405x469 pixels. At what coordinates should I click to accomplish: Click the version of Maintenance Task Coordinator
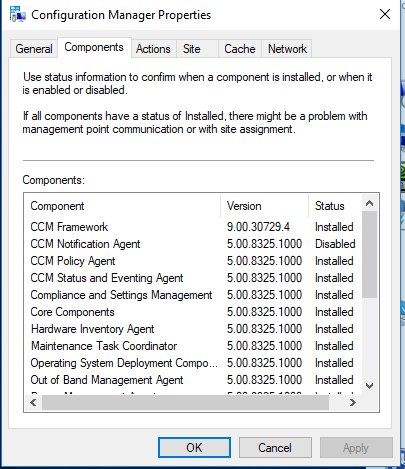[264, 346]
